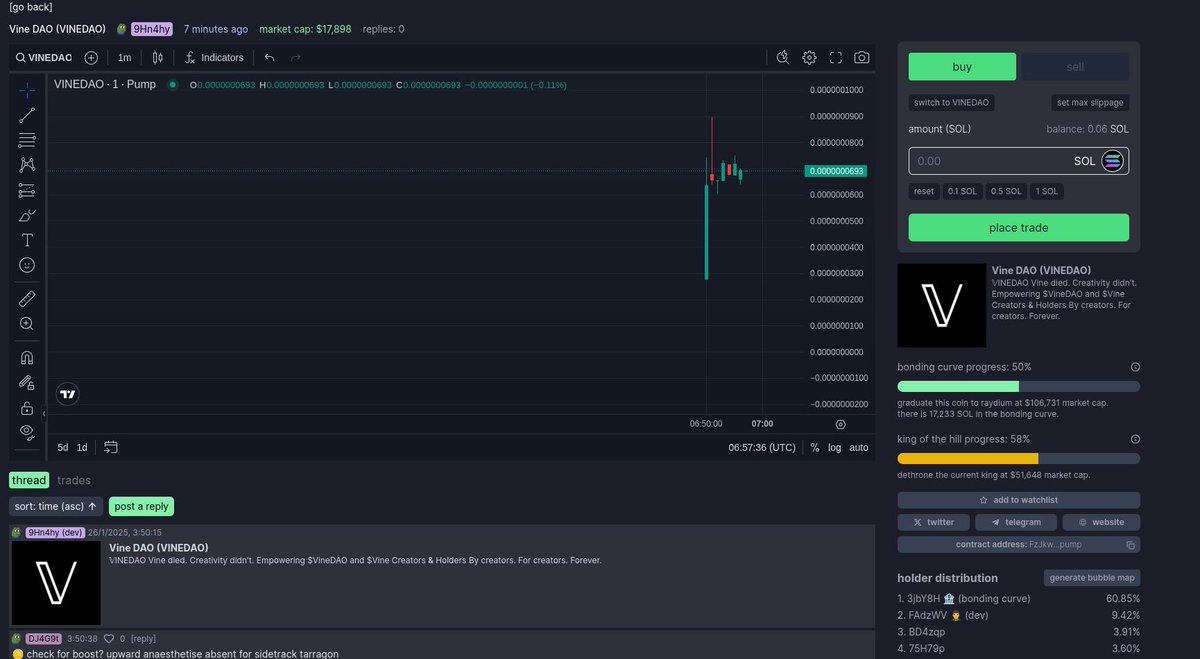Add symbol to compare with plus icon

coord(91,58)
